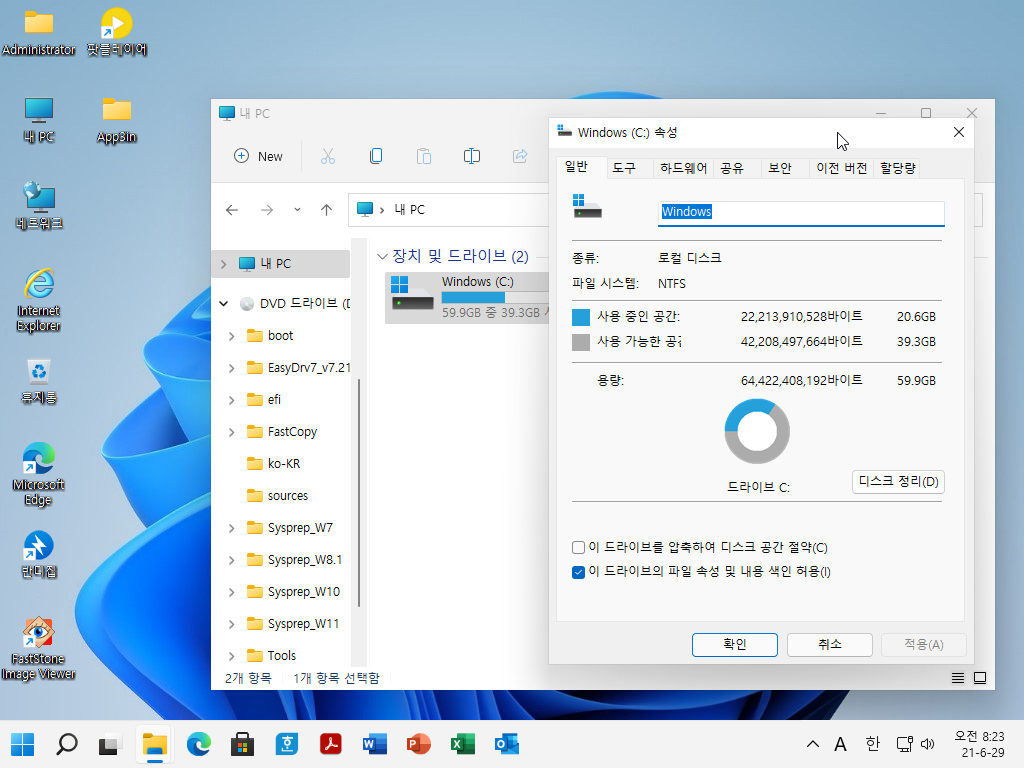The width and height of the screenshot is (1024, 768).
Task: Enable drive compression to save disk space
Action: (578, 547)
